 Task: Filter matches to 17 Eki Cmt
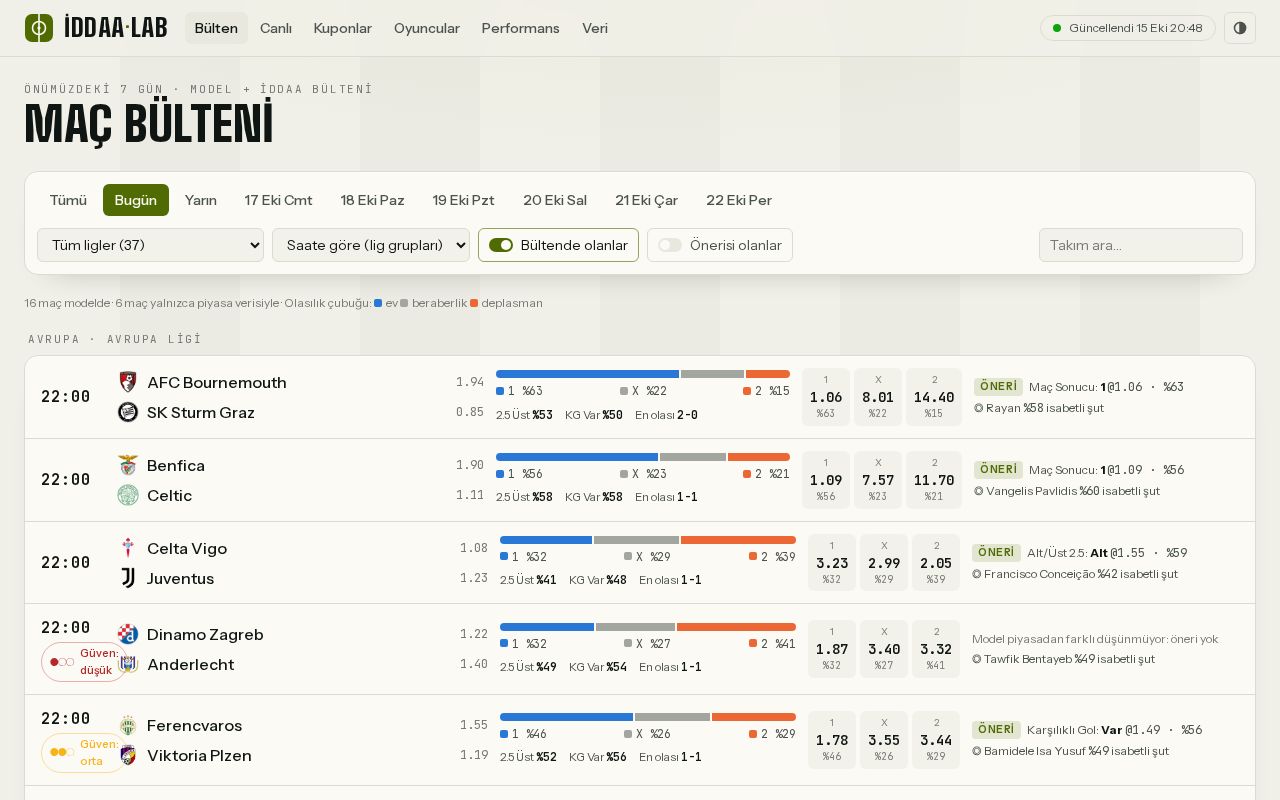279,200
